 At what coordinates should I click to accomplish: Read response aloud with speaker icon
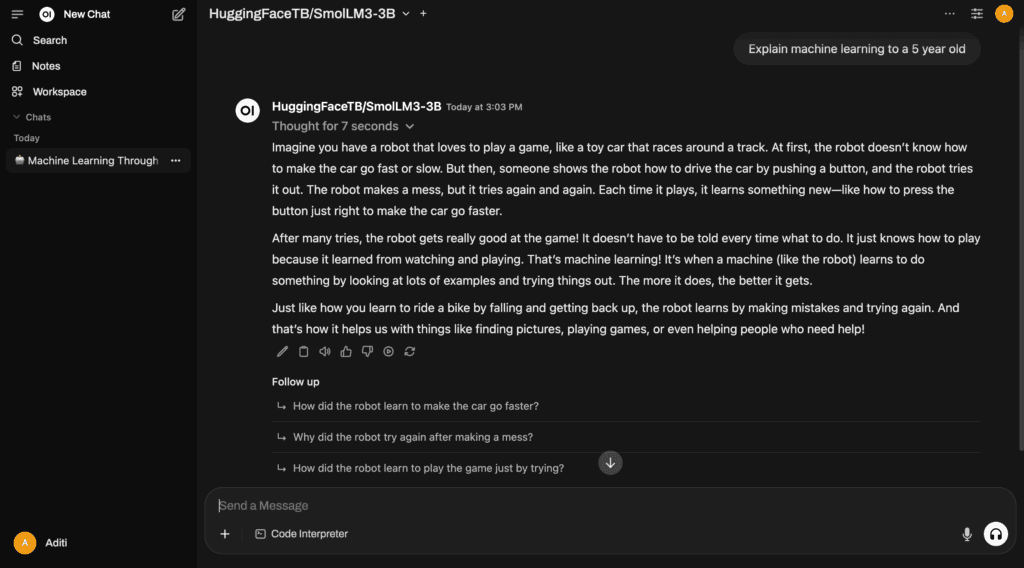click(x=325, y=351)
